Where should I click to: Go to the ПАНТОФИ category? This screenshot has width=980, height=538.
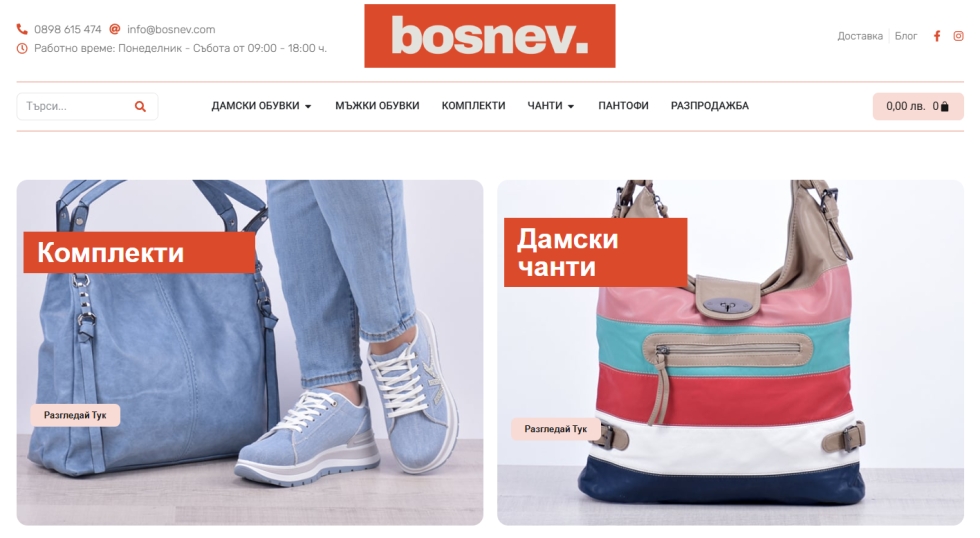pyautogui.click(x=623, y=106)
